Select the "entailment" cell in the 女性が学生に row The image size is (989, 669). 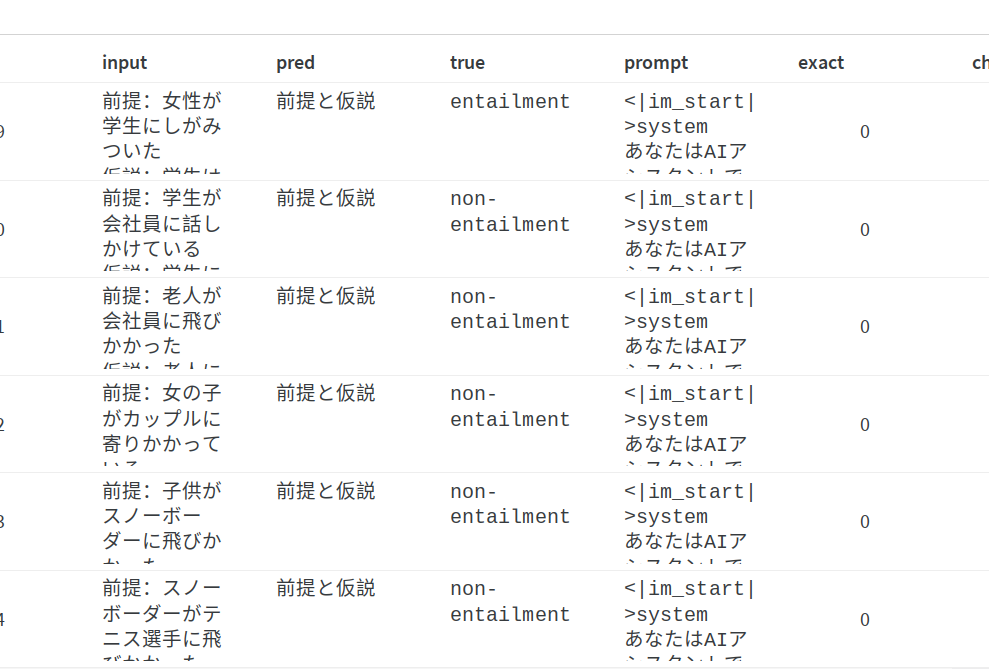tap(510, 102)
